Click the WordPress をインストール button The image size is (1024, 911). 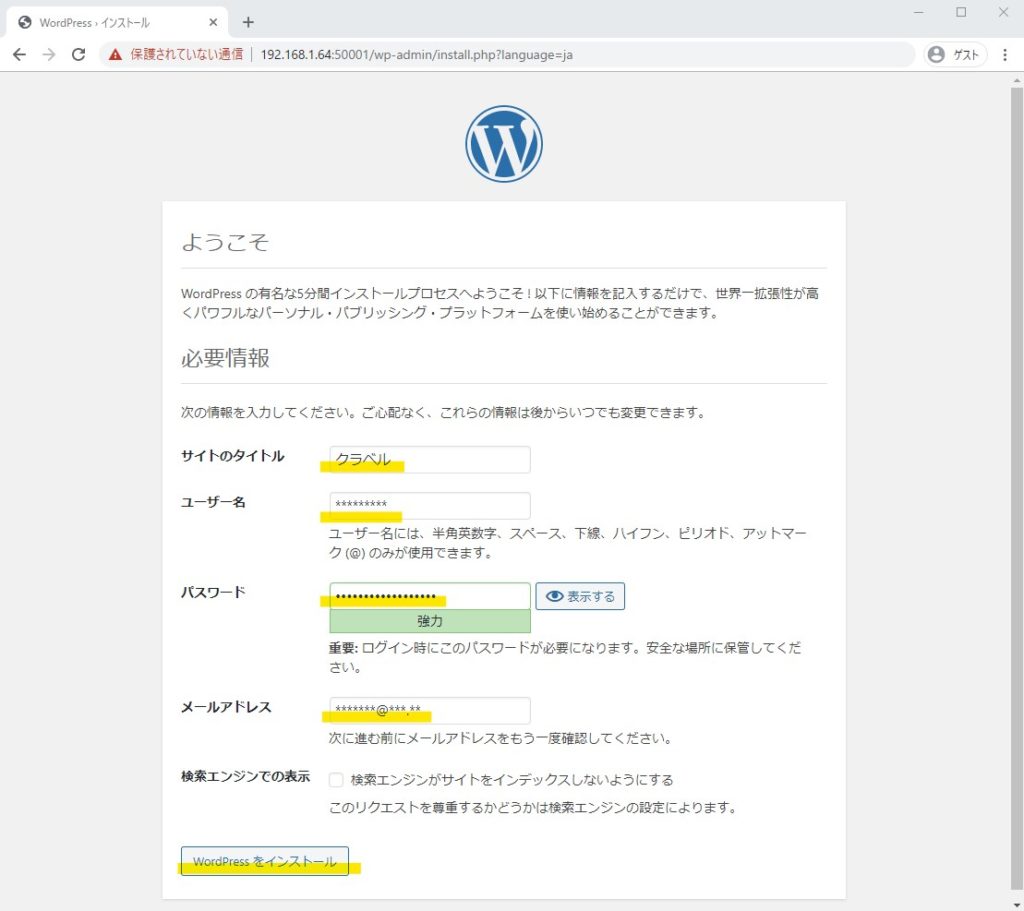click(x=264, y=861)
